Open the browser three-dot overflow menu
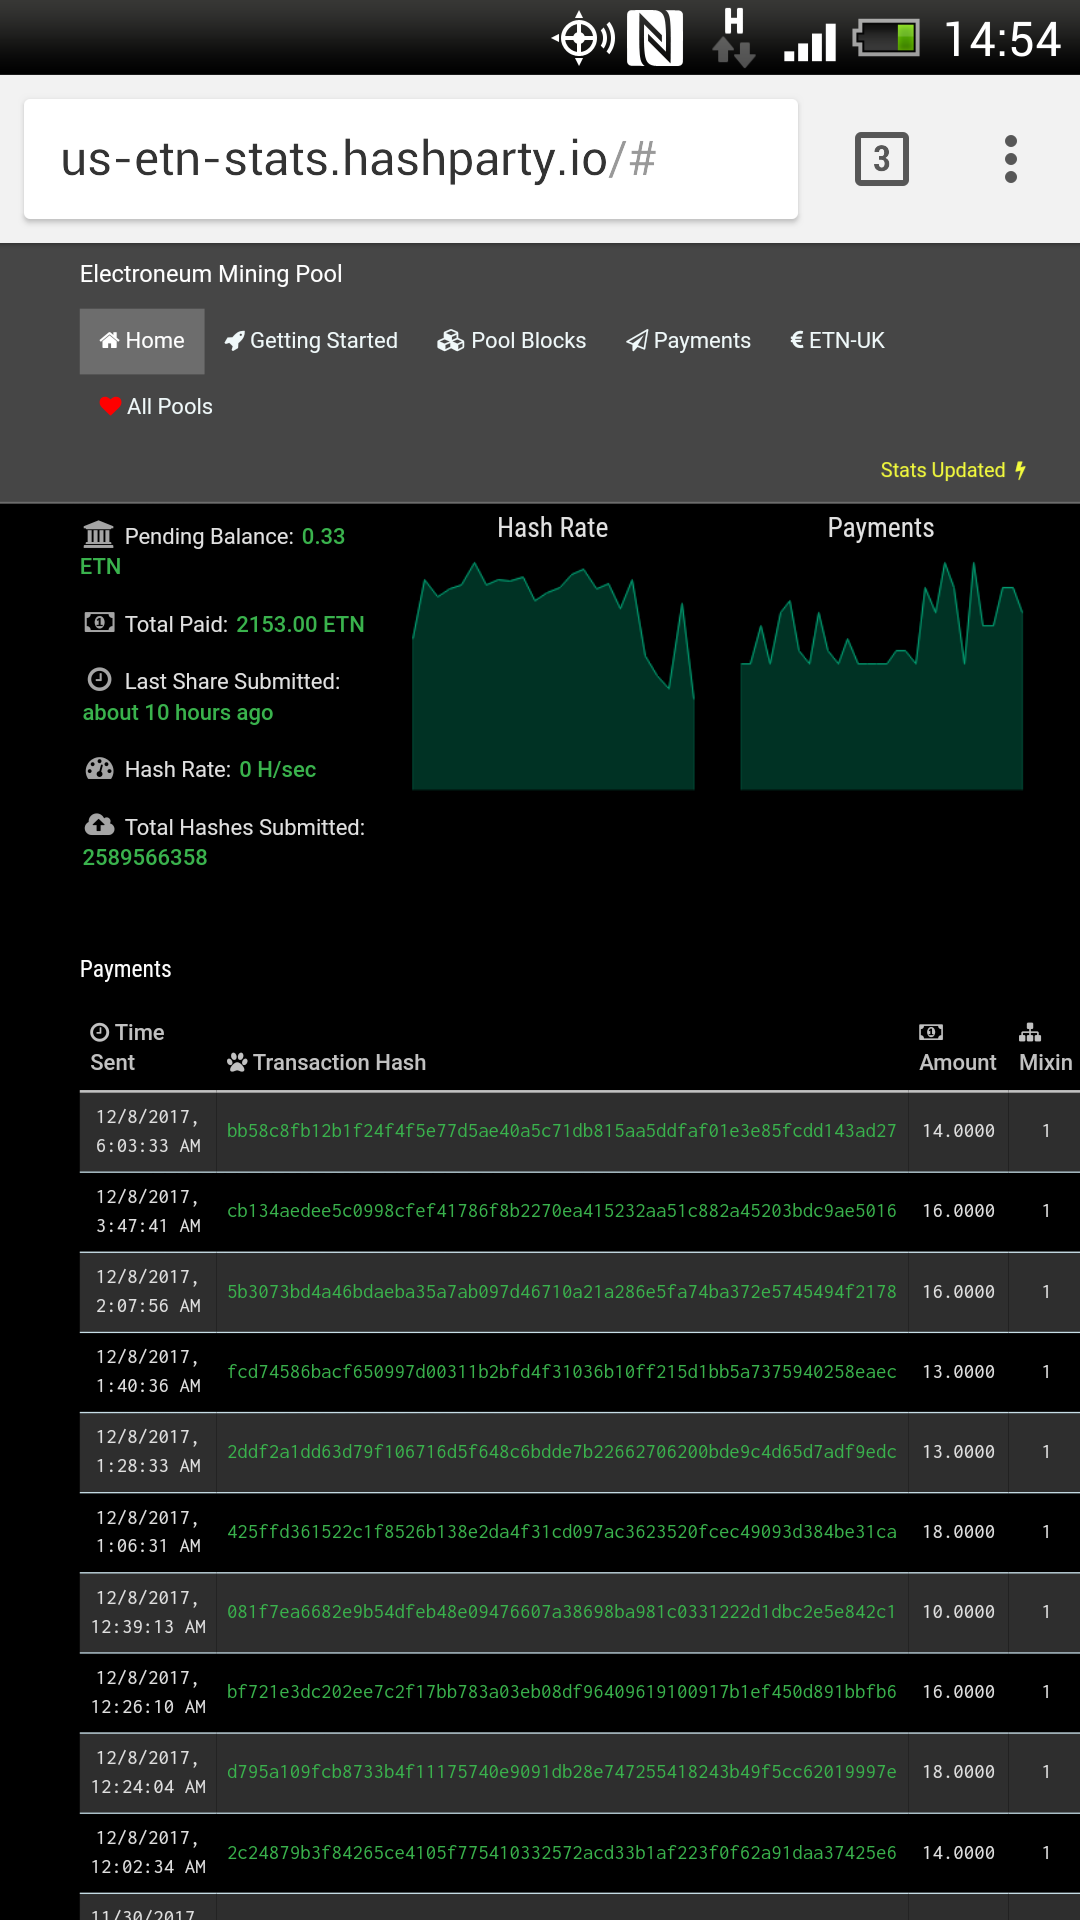This screenshot has height=1920, width=1080. pyautogui.click(x=1010, y=159)
